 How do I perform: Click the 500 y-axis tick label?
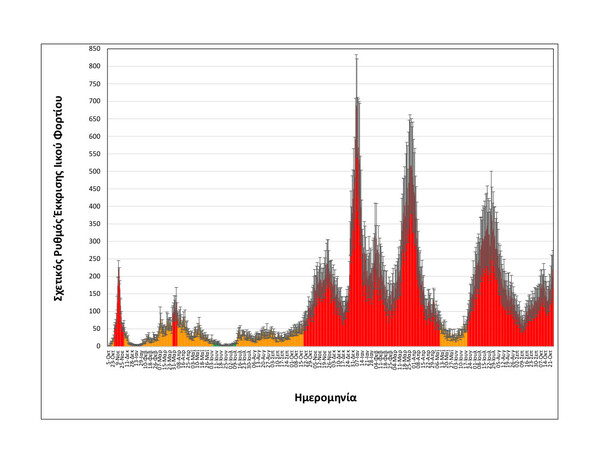(x=95, y=171)
